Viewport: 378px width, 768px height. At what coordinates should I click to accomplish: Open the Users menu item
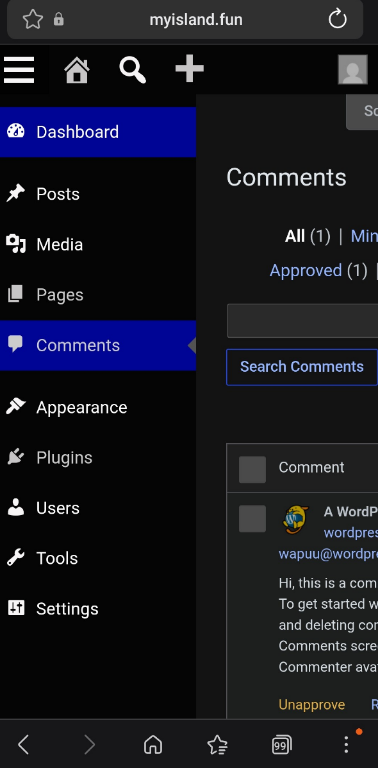(x=98, y=508)
